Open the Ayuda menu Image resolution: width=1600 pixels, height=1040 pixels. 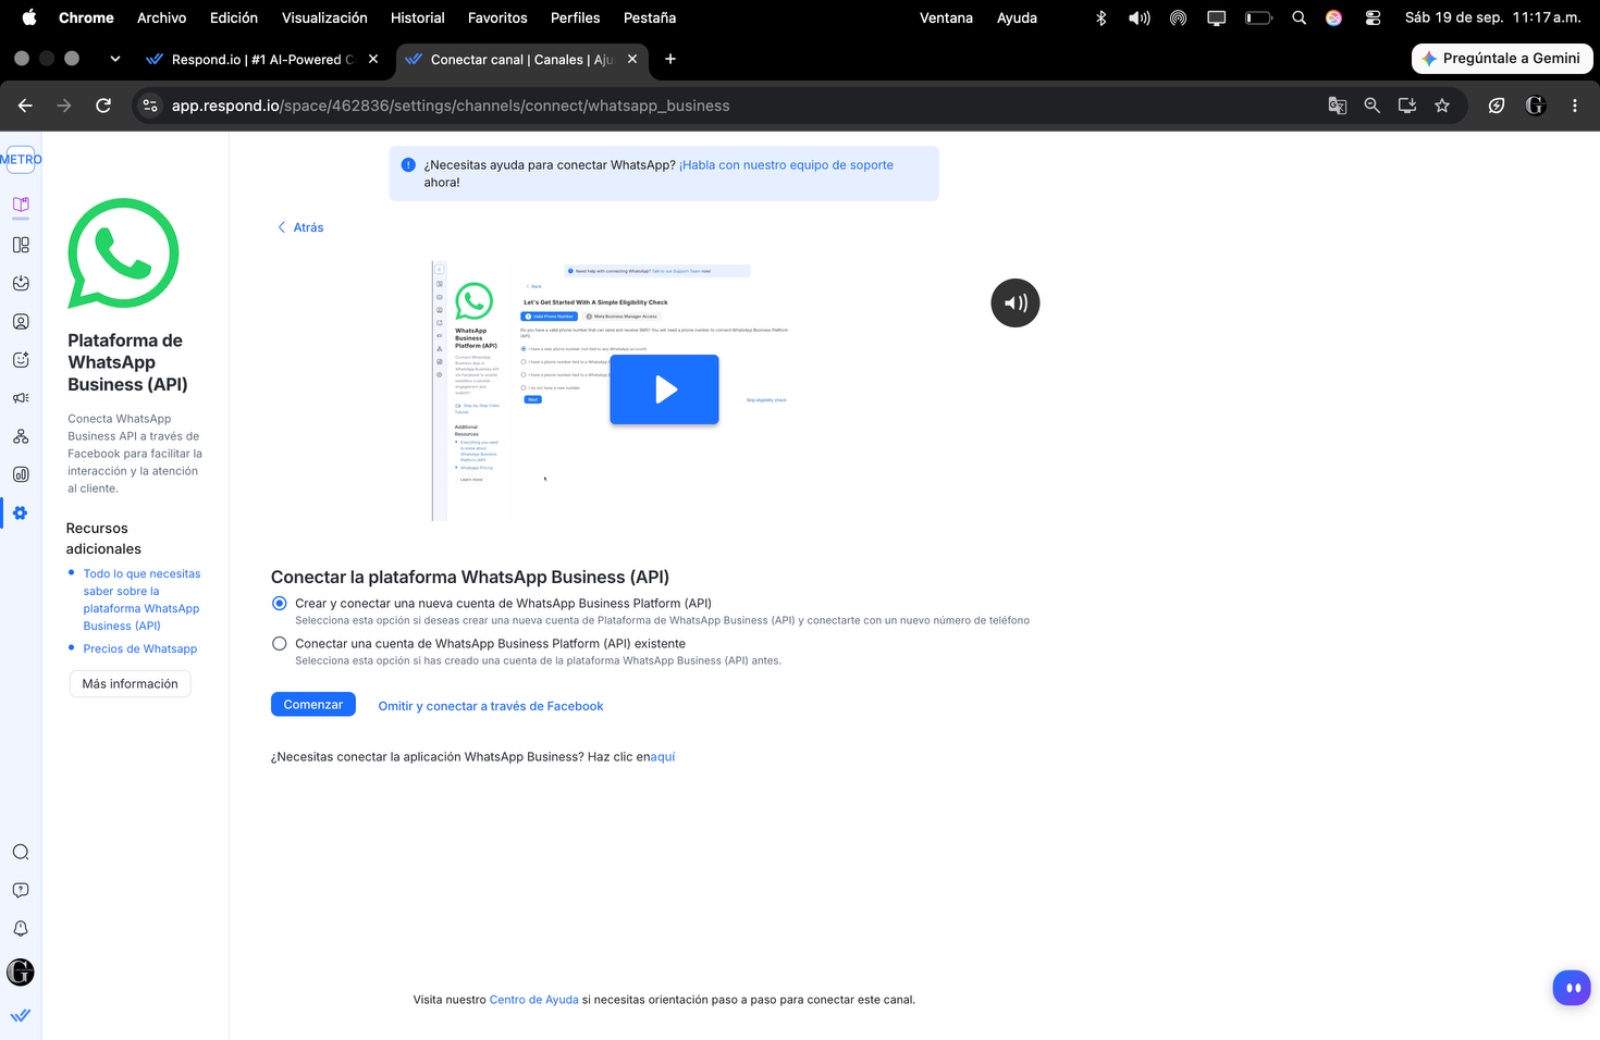[x=1017, y=18]
